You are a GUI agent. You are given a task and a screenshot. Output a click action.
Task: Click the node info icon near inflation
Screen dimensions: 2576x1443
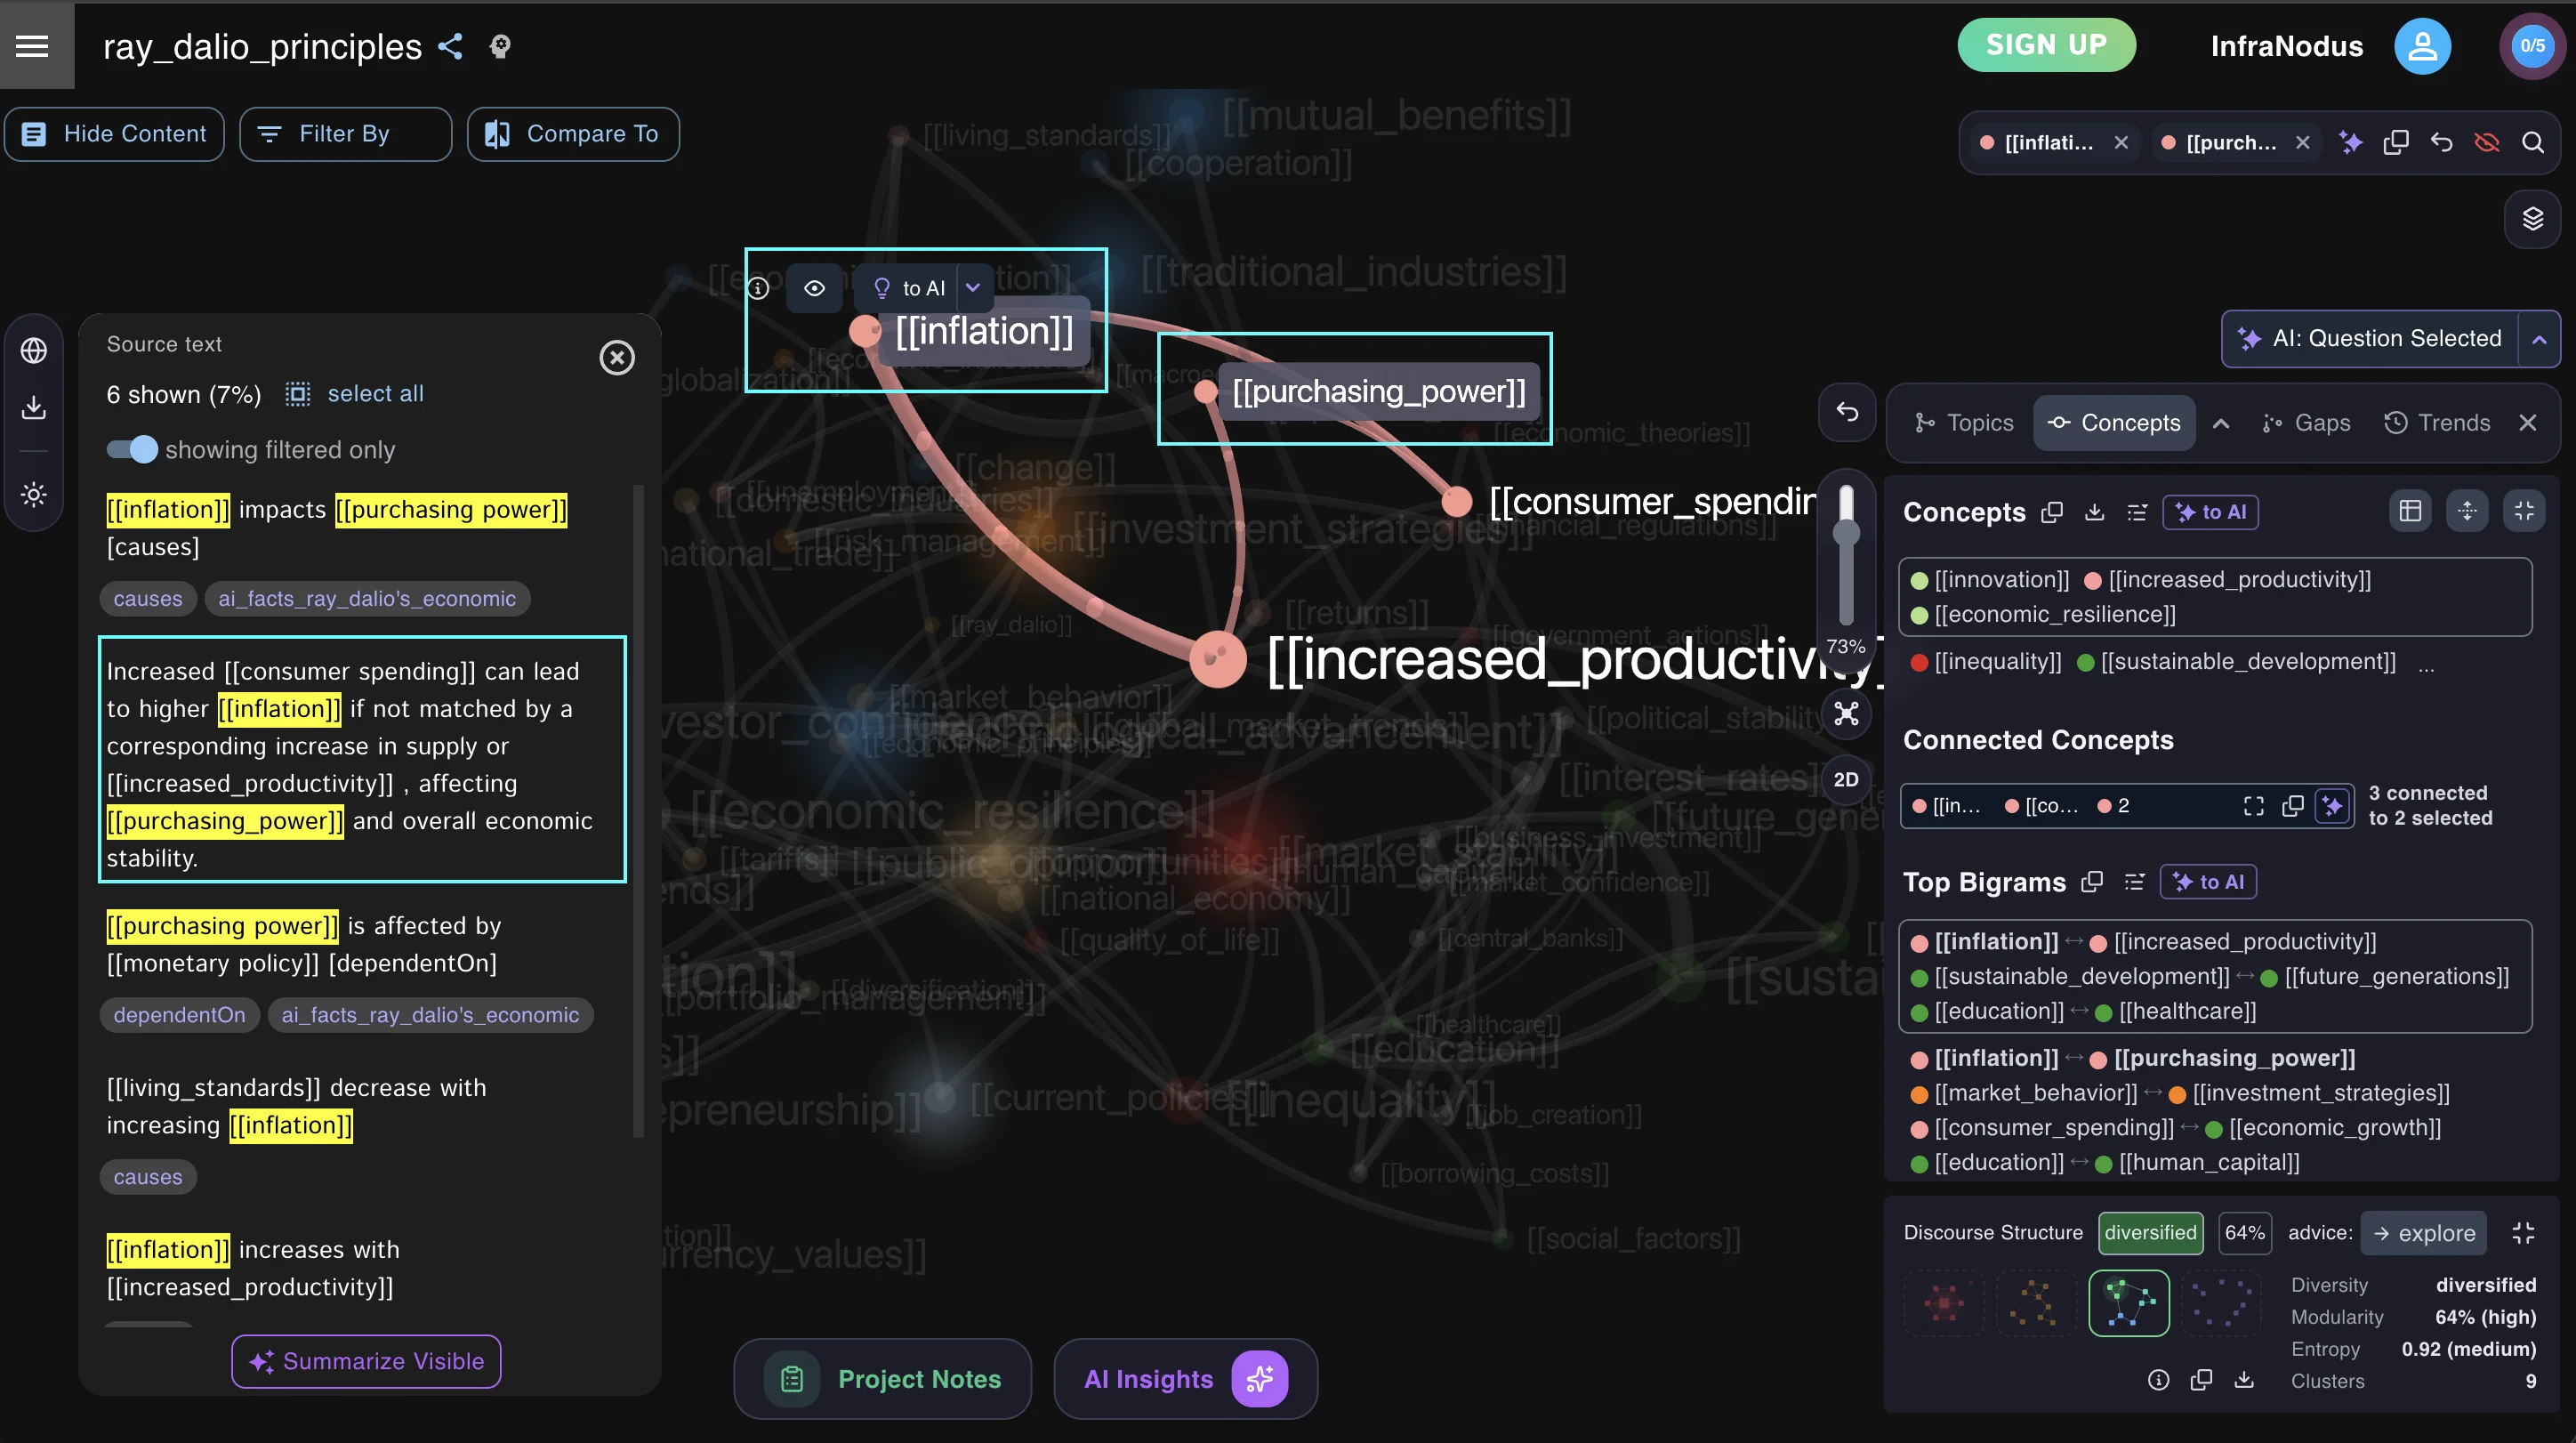pyautogui.click(x=759, y=288)
